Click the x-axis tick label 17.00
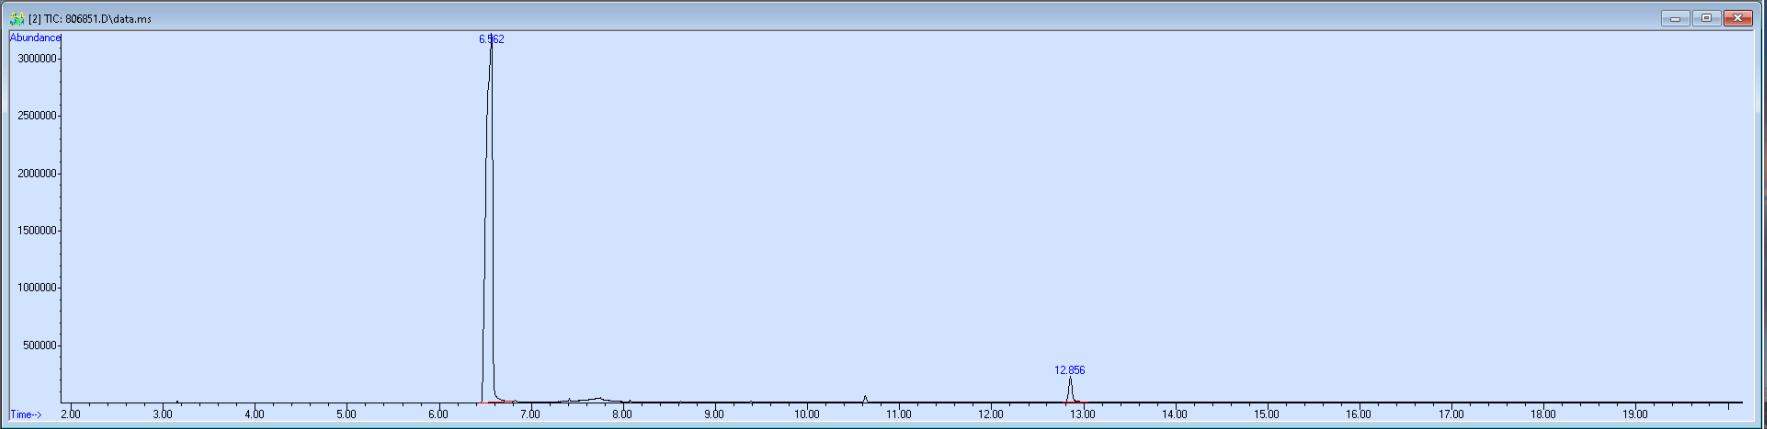Viewport: 1767px width, 429px height. point(1451,414)
